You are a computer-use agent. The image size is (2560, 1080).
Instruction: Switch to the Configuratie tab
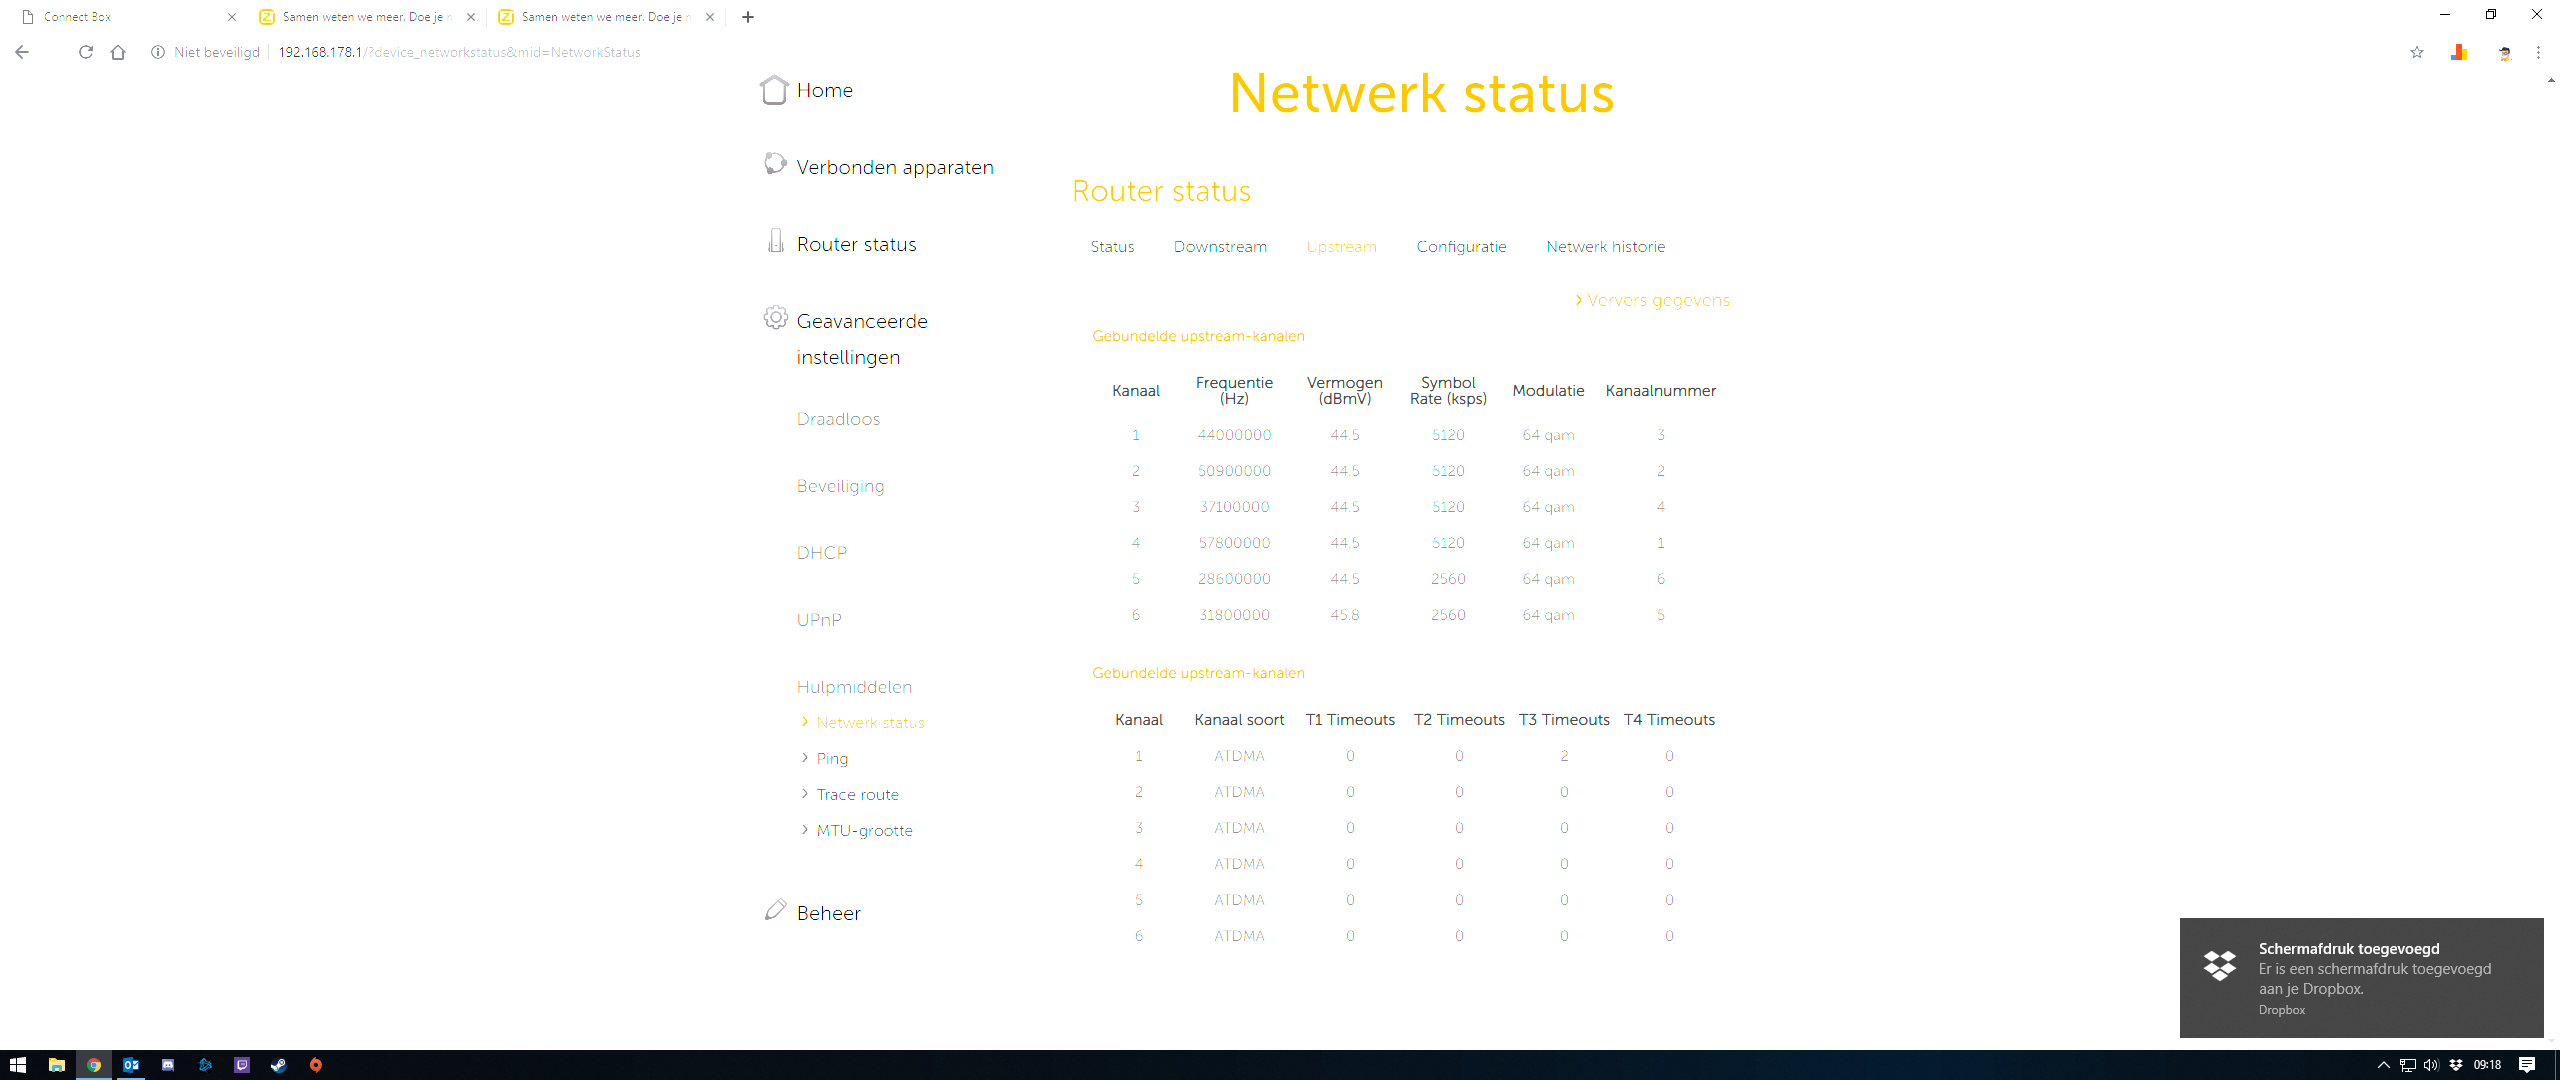point(1461,247)
